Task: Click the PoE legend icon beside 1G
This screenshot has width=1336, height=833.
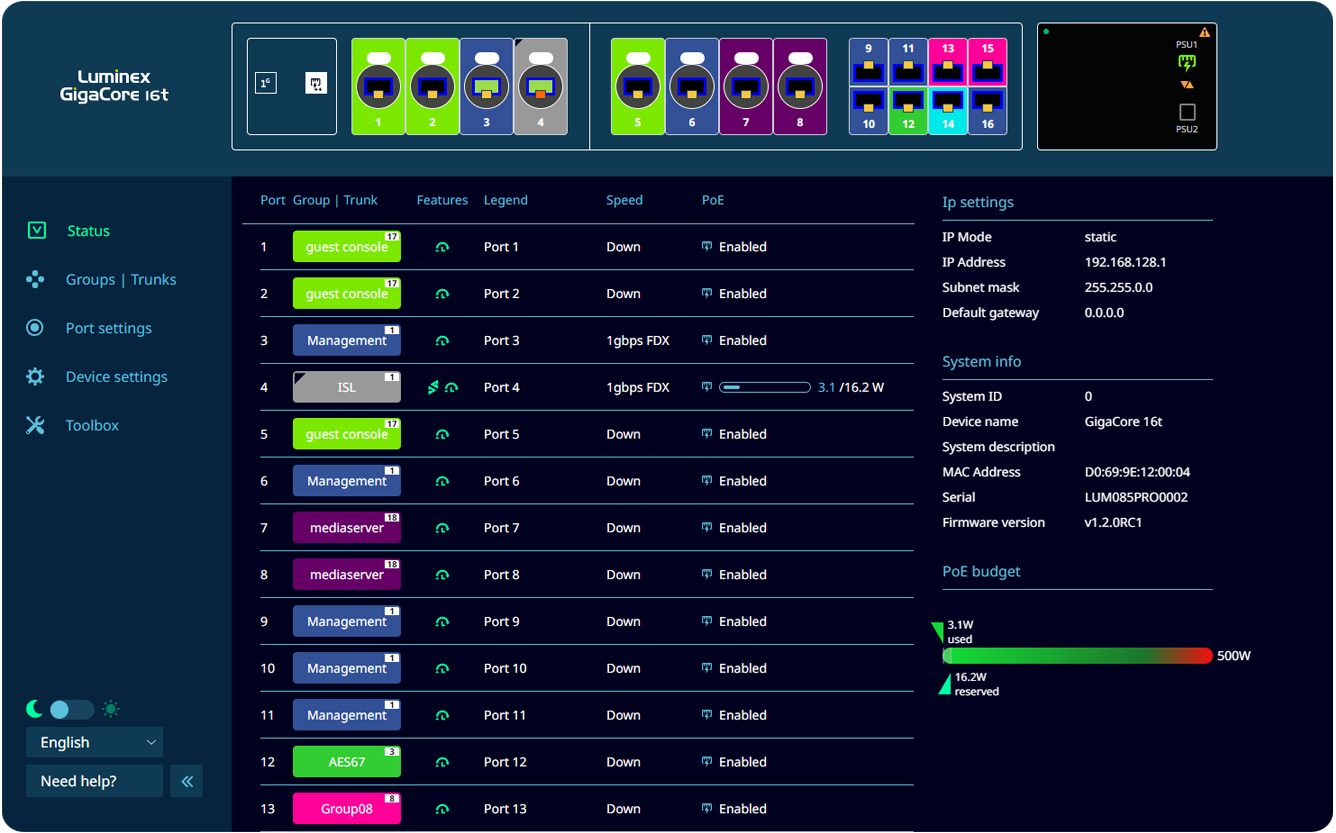Action: [x=316, y=84]
